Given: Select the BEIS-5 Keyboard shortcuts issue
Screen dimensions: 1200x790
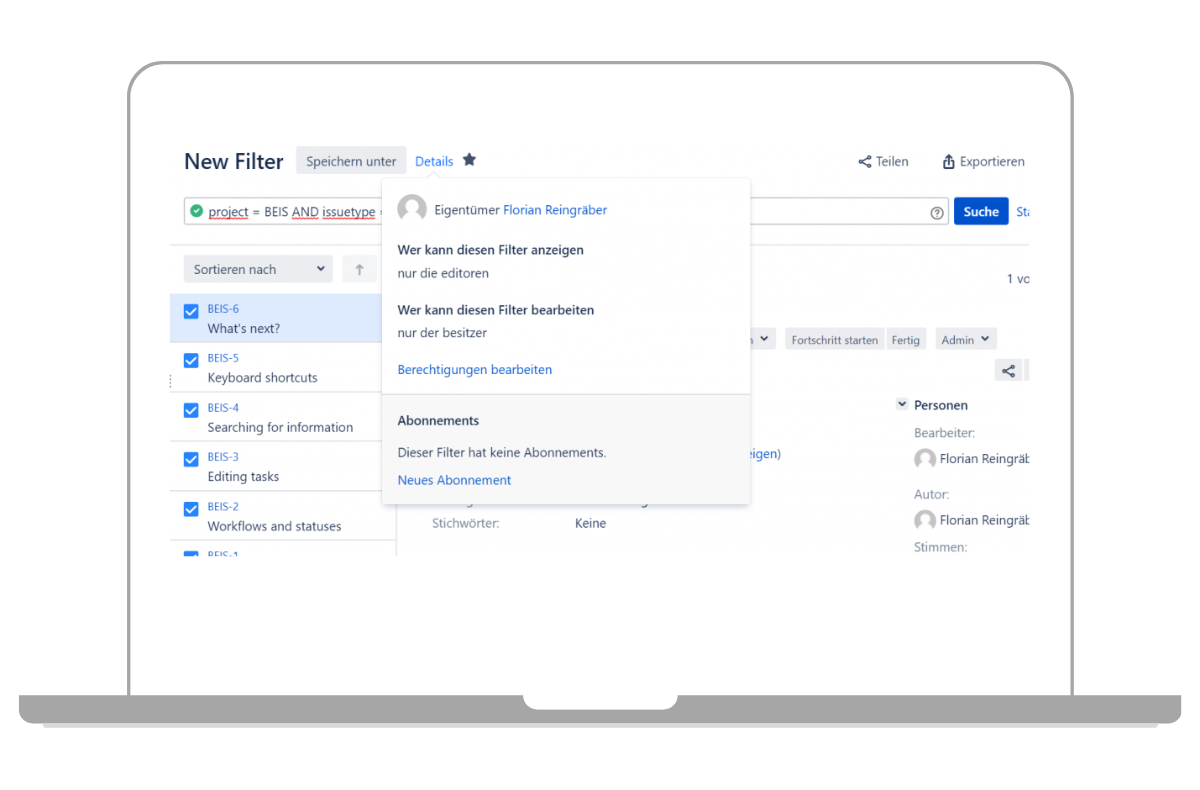Looking at the screenshot, I should click(x=262, y=377).
